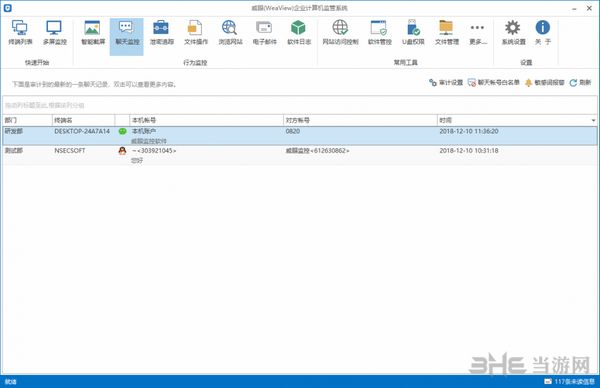Screen dimensions: 600x388
Task: Open 电子邮件 email monitoring
Action: coord(264,33)
